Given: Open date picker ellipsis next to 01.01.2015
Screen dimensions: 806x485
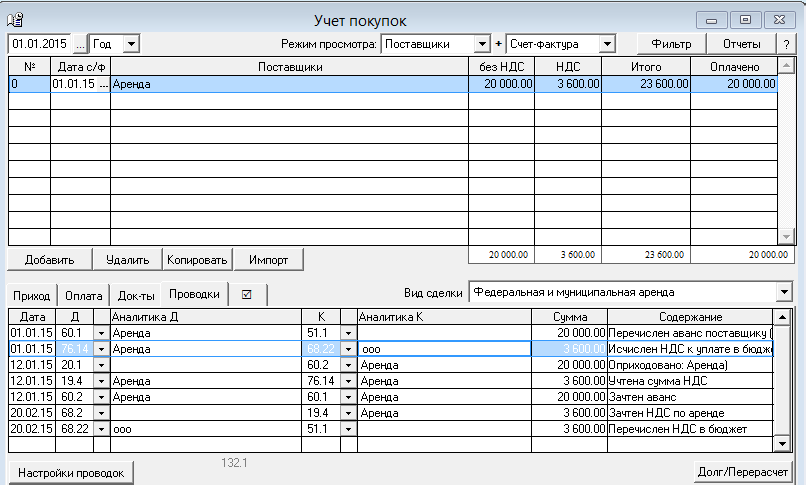Looking at the screenshot, I should click(x=81, y=44).
